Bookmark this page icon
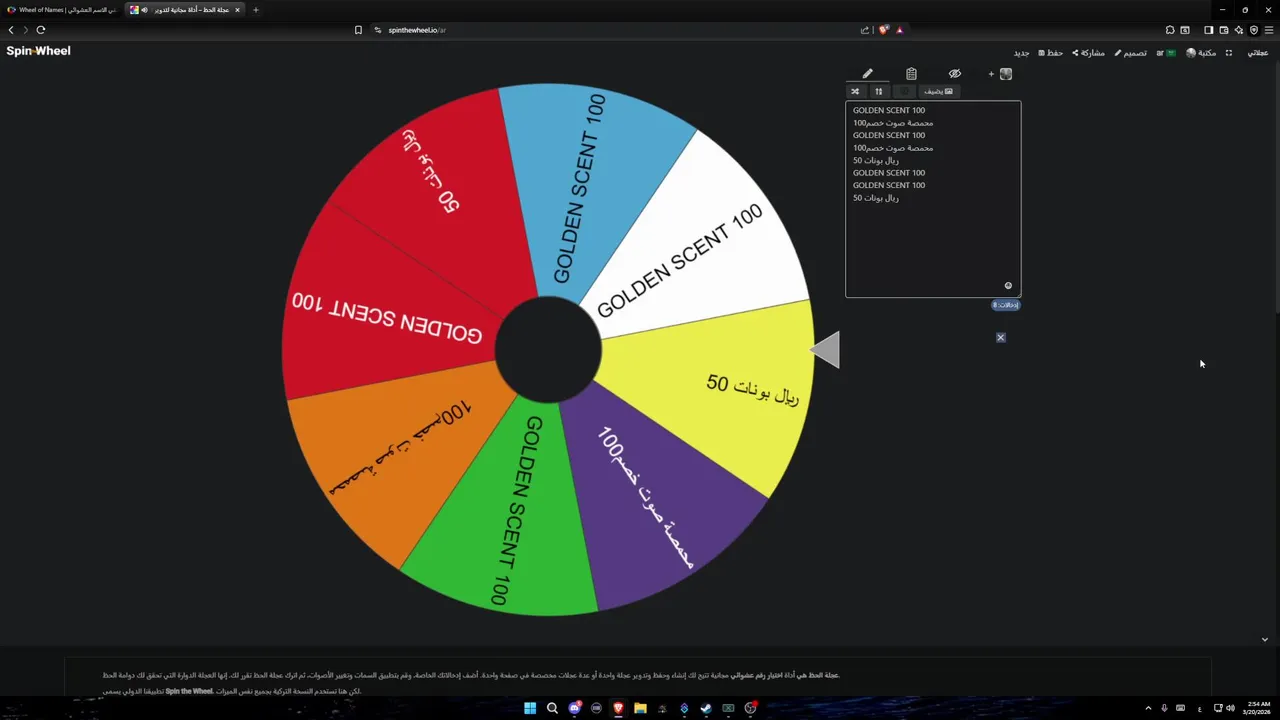 (x=358, y=30)
